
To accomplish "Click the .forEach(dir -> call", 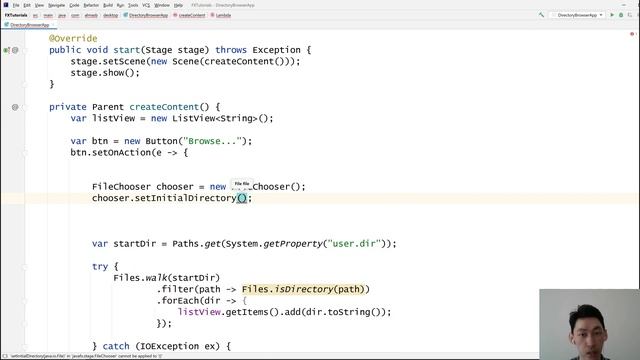I will [196, 301].
